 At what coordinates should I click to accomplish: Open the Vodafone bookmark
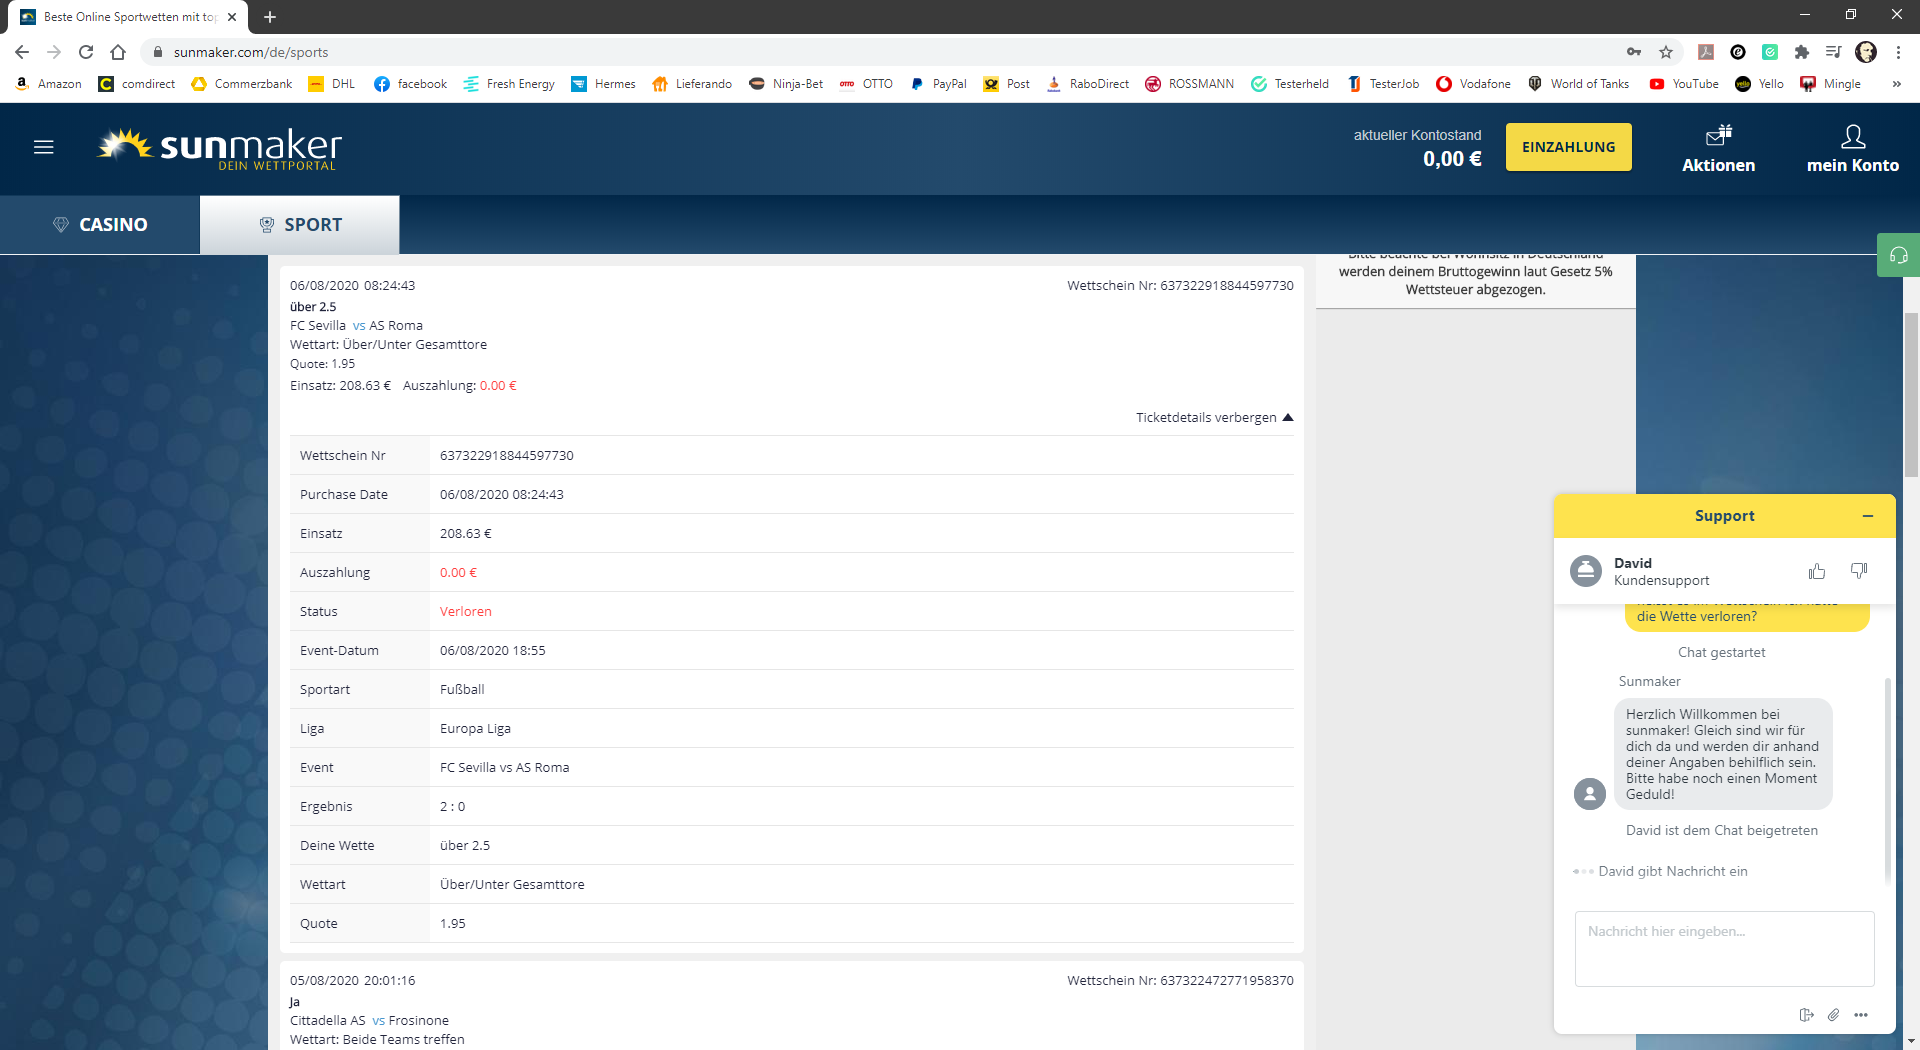coord(1473,84)
